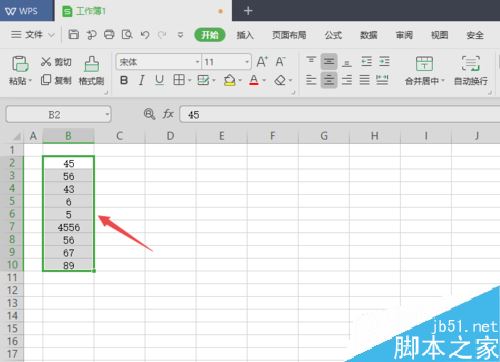
Task: Open the Formulas tab
Action: [333, 35]
